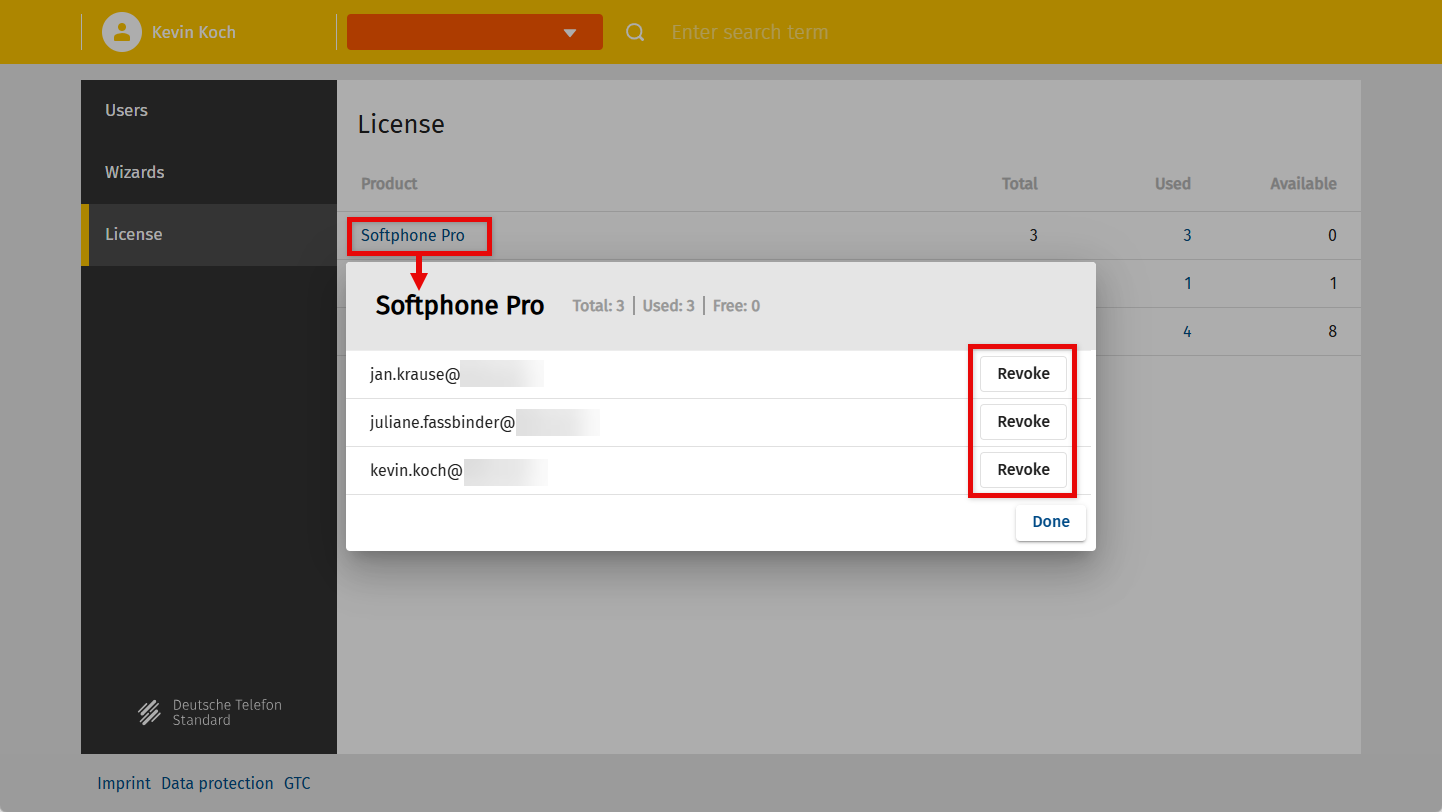Go to Wizards in the sidebar

(x=135, y=172)
